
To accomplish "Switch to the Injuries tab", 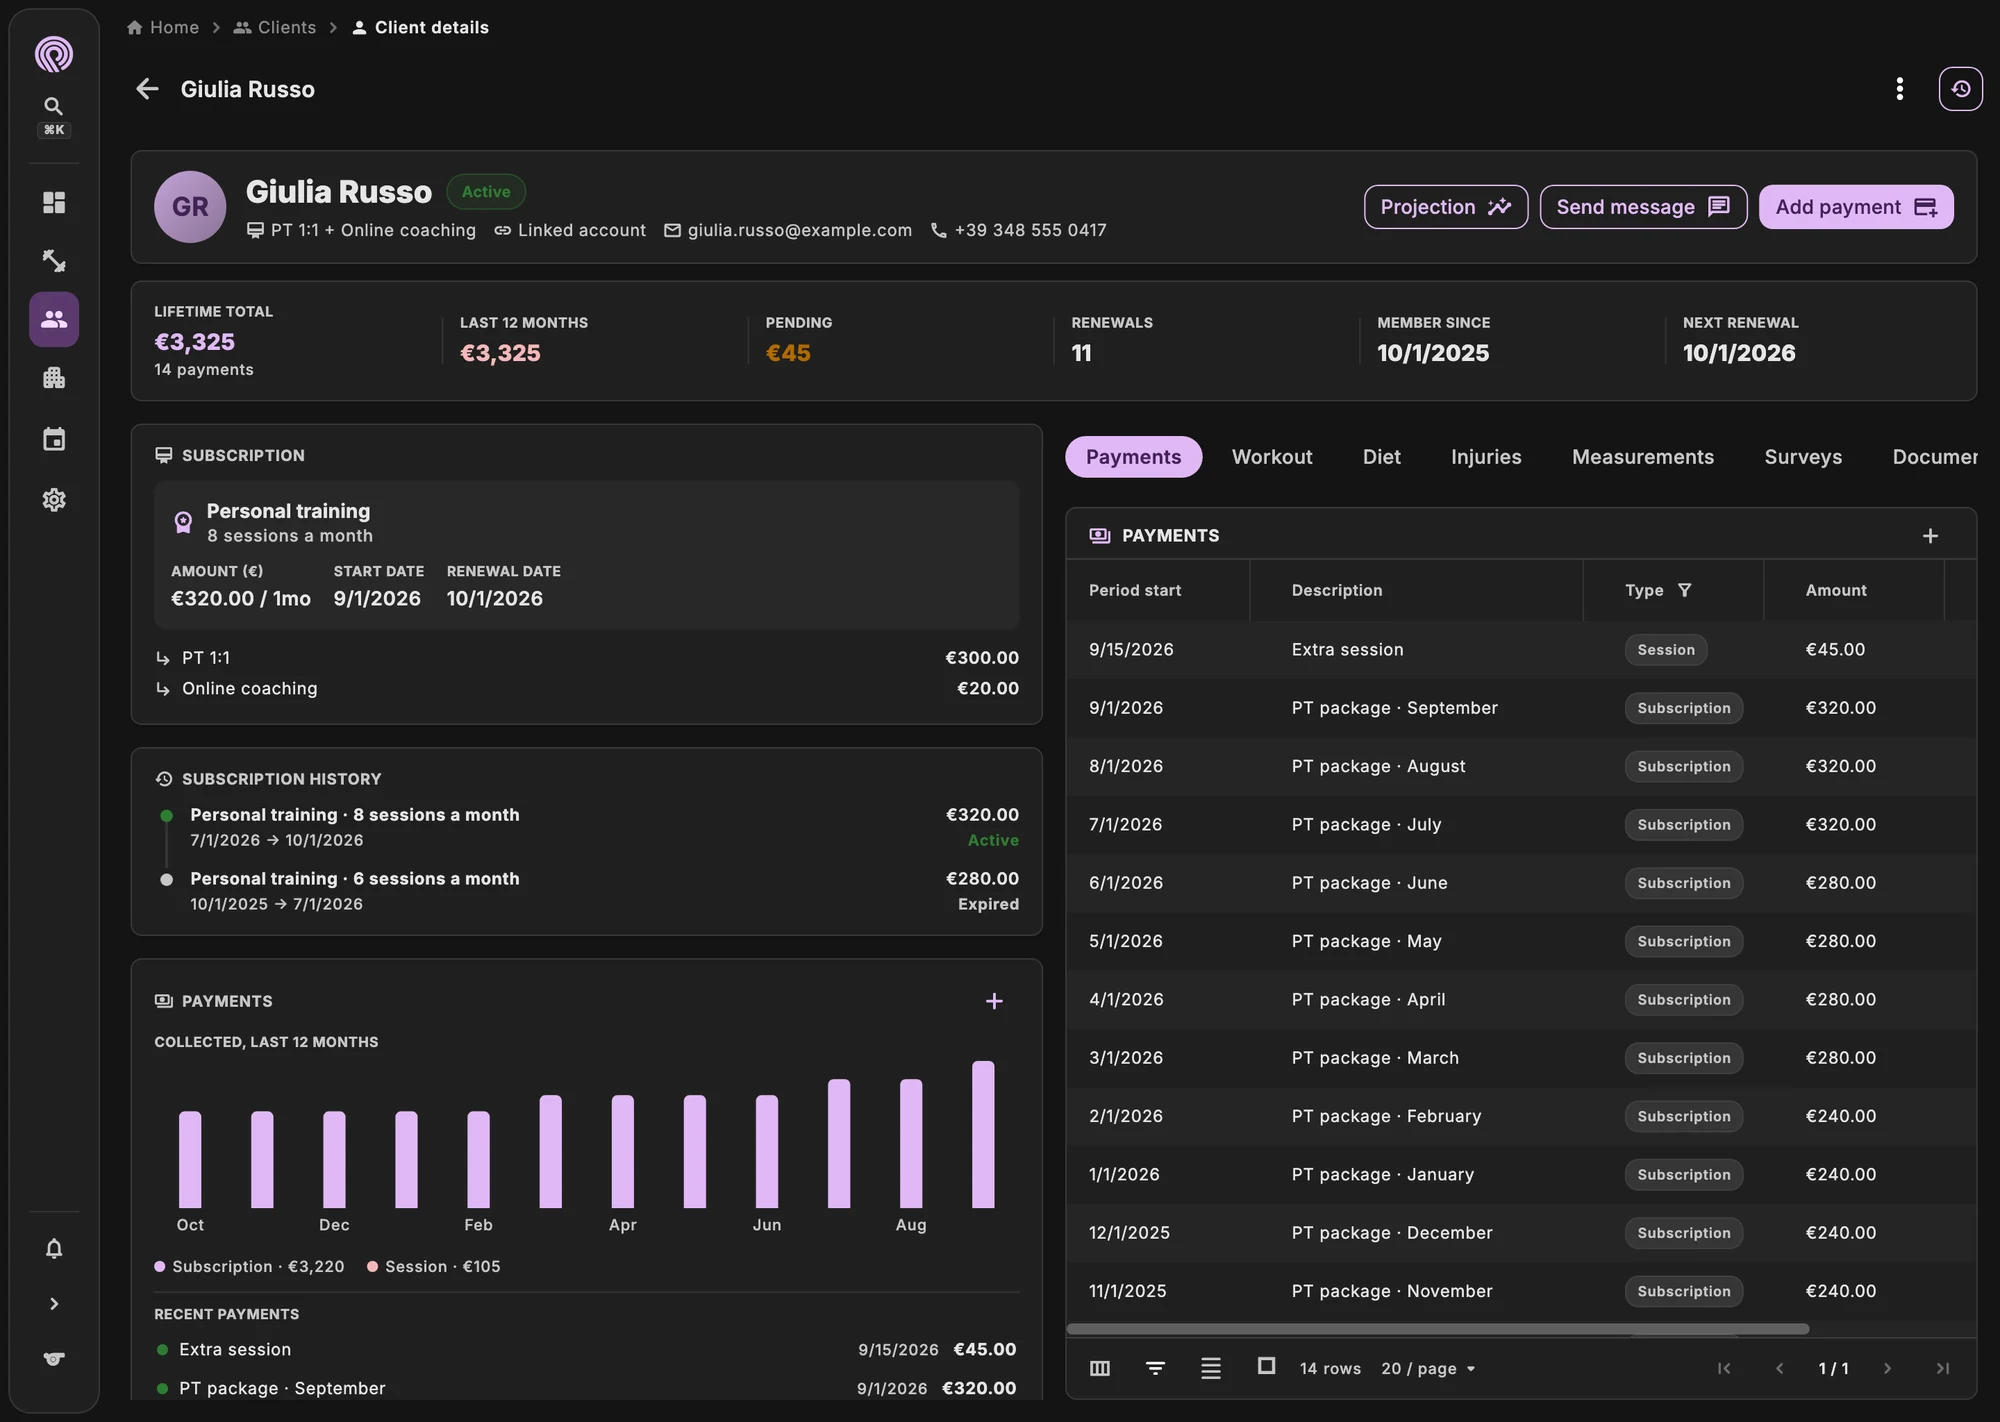I will click(1486, 457).
